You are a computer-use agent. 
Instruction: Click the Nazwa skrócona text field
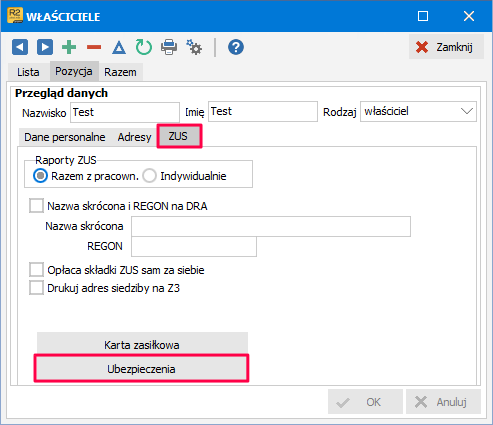coord(271,227)
